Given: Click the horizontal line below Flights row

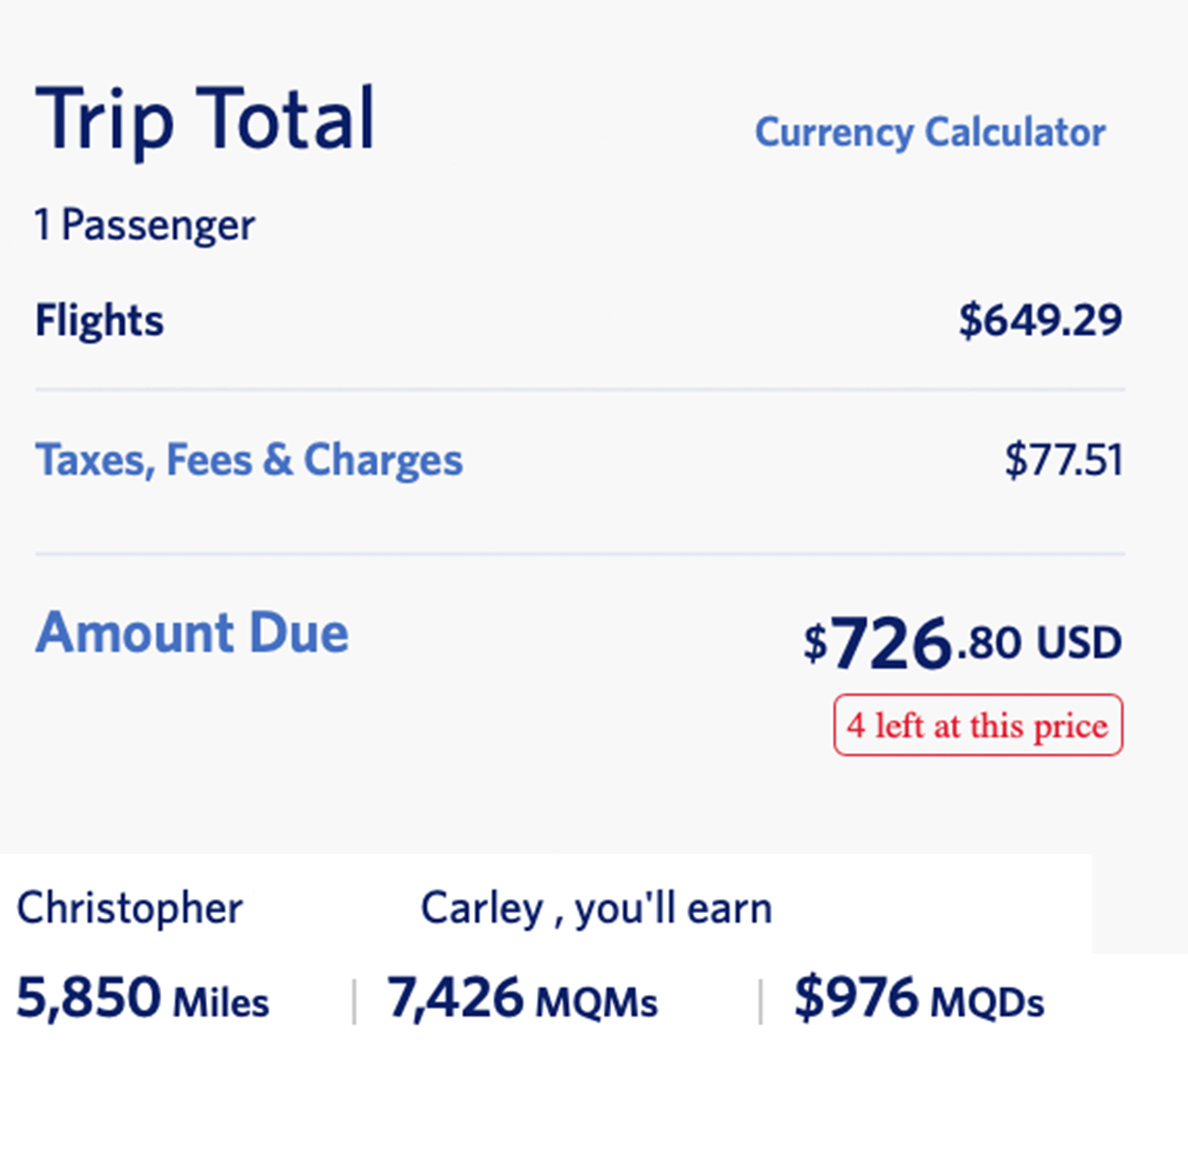Looking at the screenshot, I should tap(580, 389).
